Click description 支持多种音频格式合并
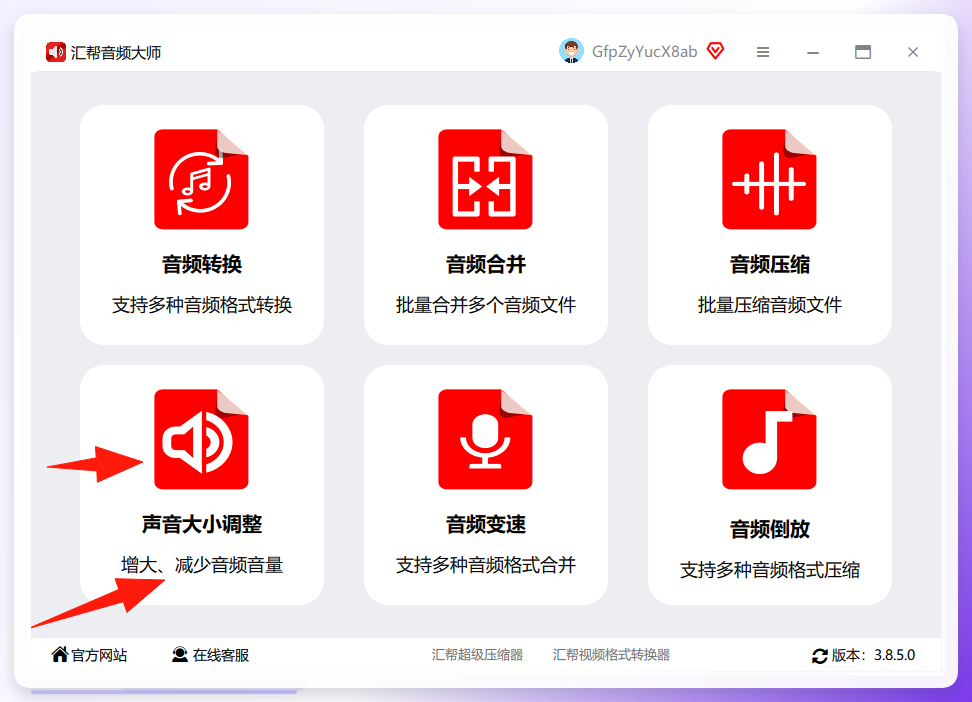This screenshot has height=702, width=972. [x=485, y=565]
